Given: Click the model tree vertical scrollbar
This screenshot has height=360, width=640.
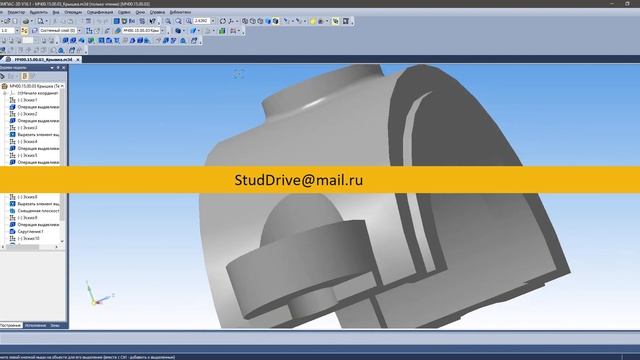Looking at the screenshot, I should (x=62, y=163).
